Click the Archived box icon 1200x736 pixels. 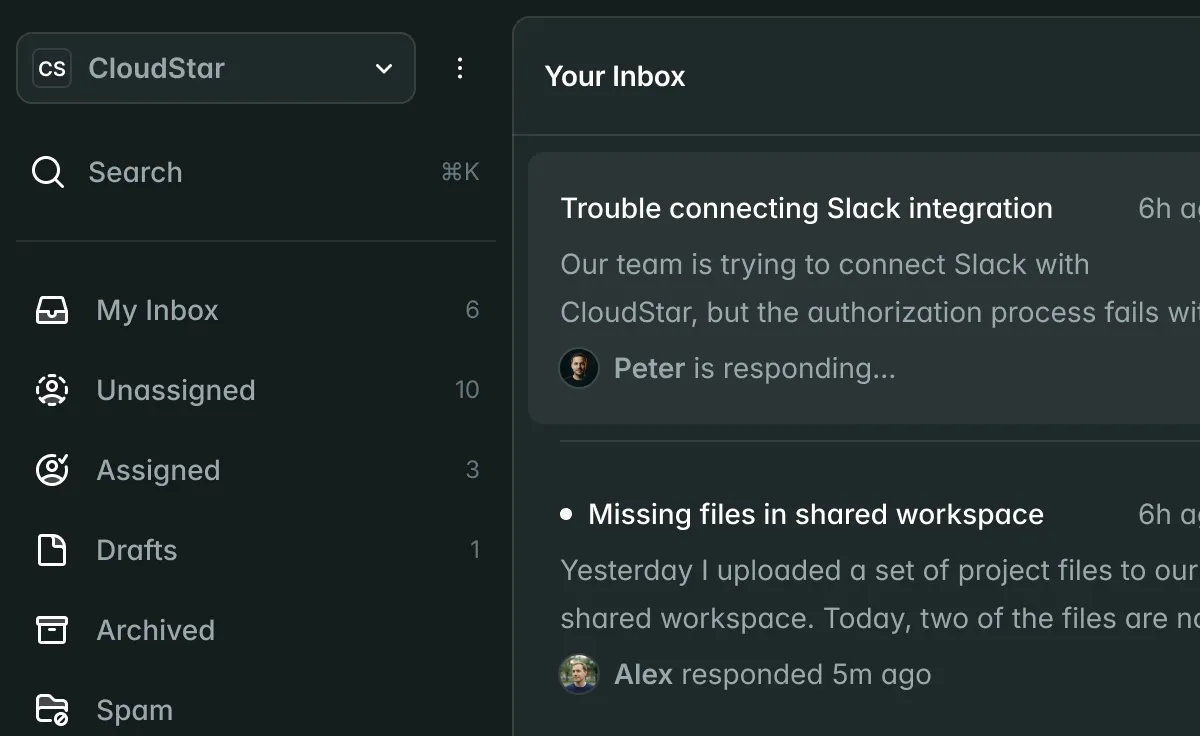51,630
